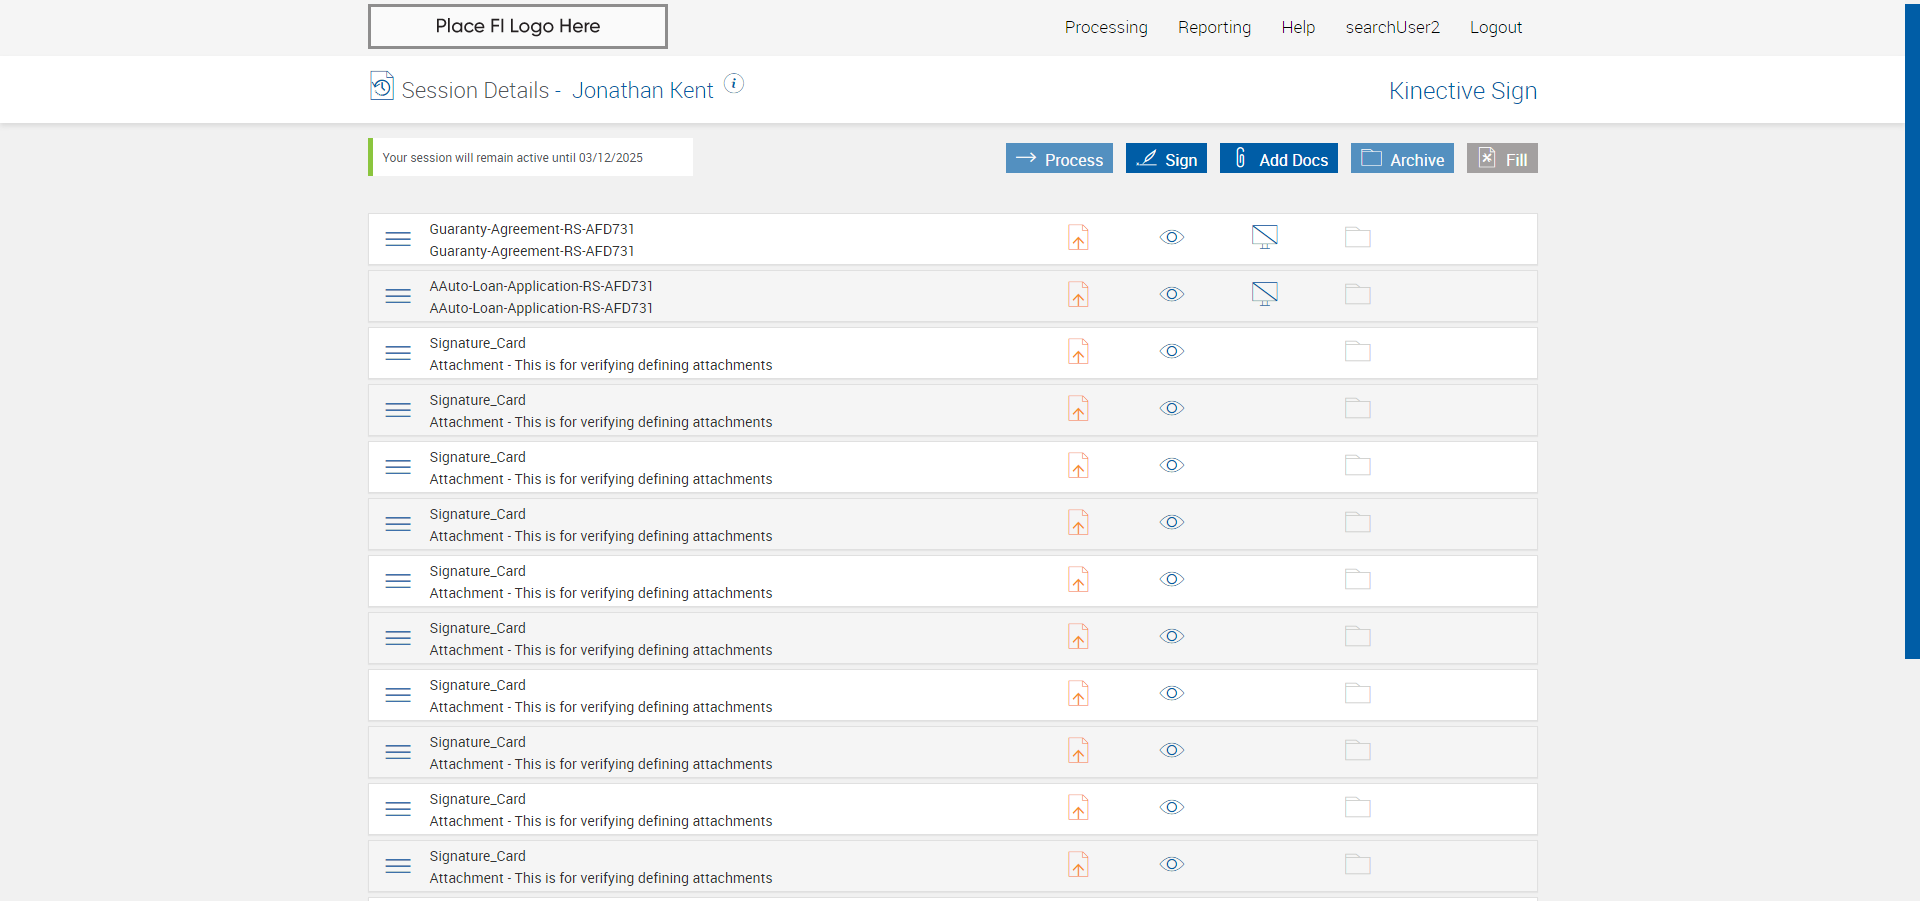Click the monitor icon on Guaranty-Agreement row

(1265, 237)
